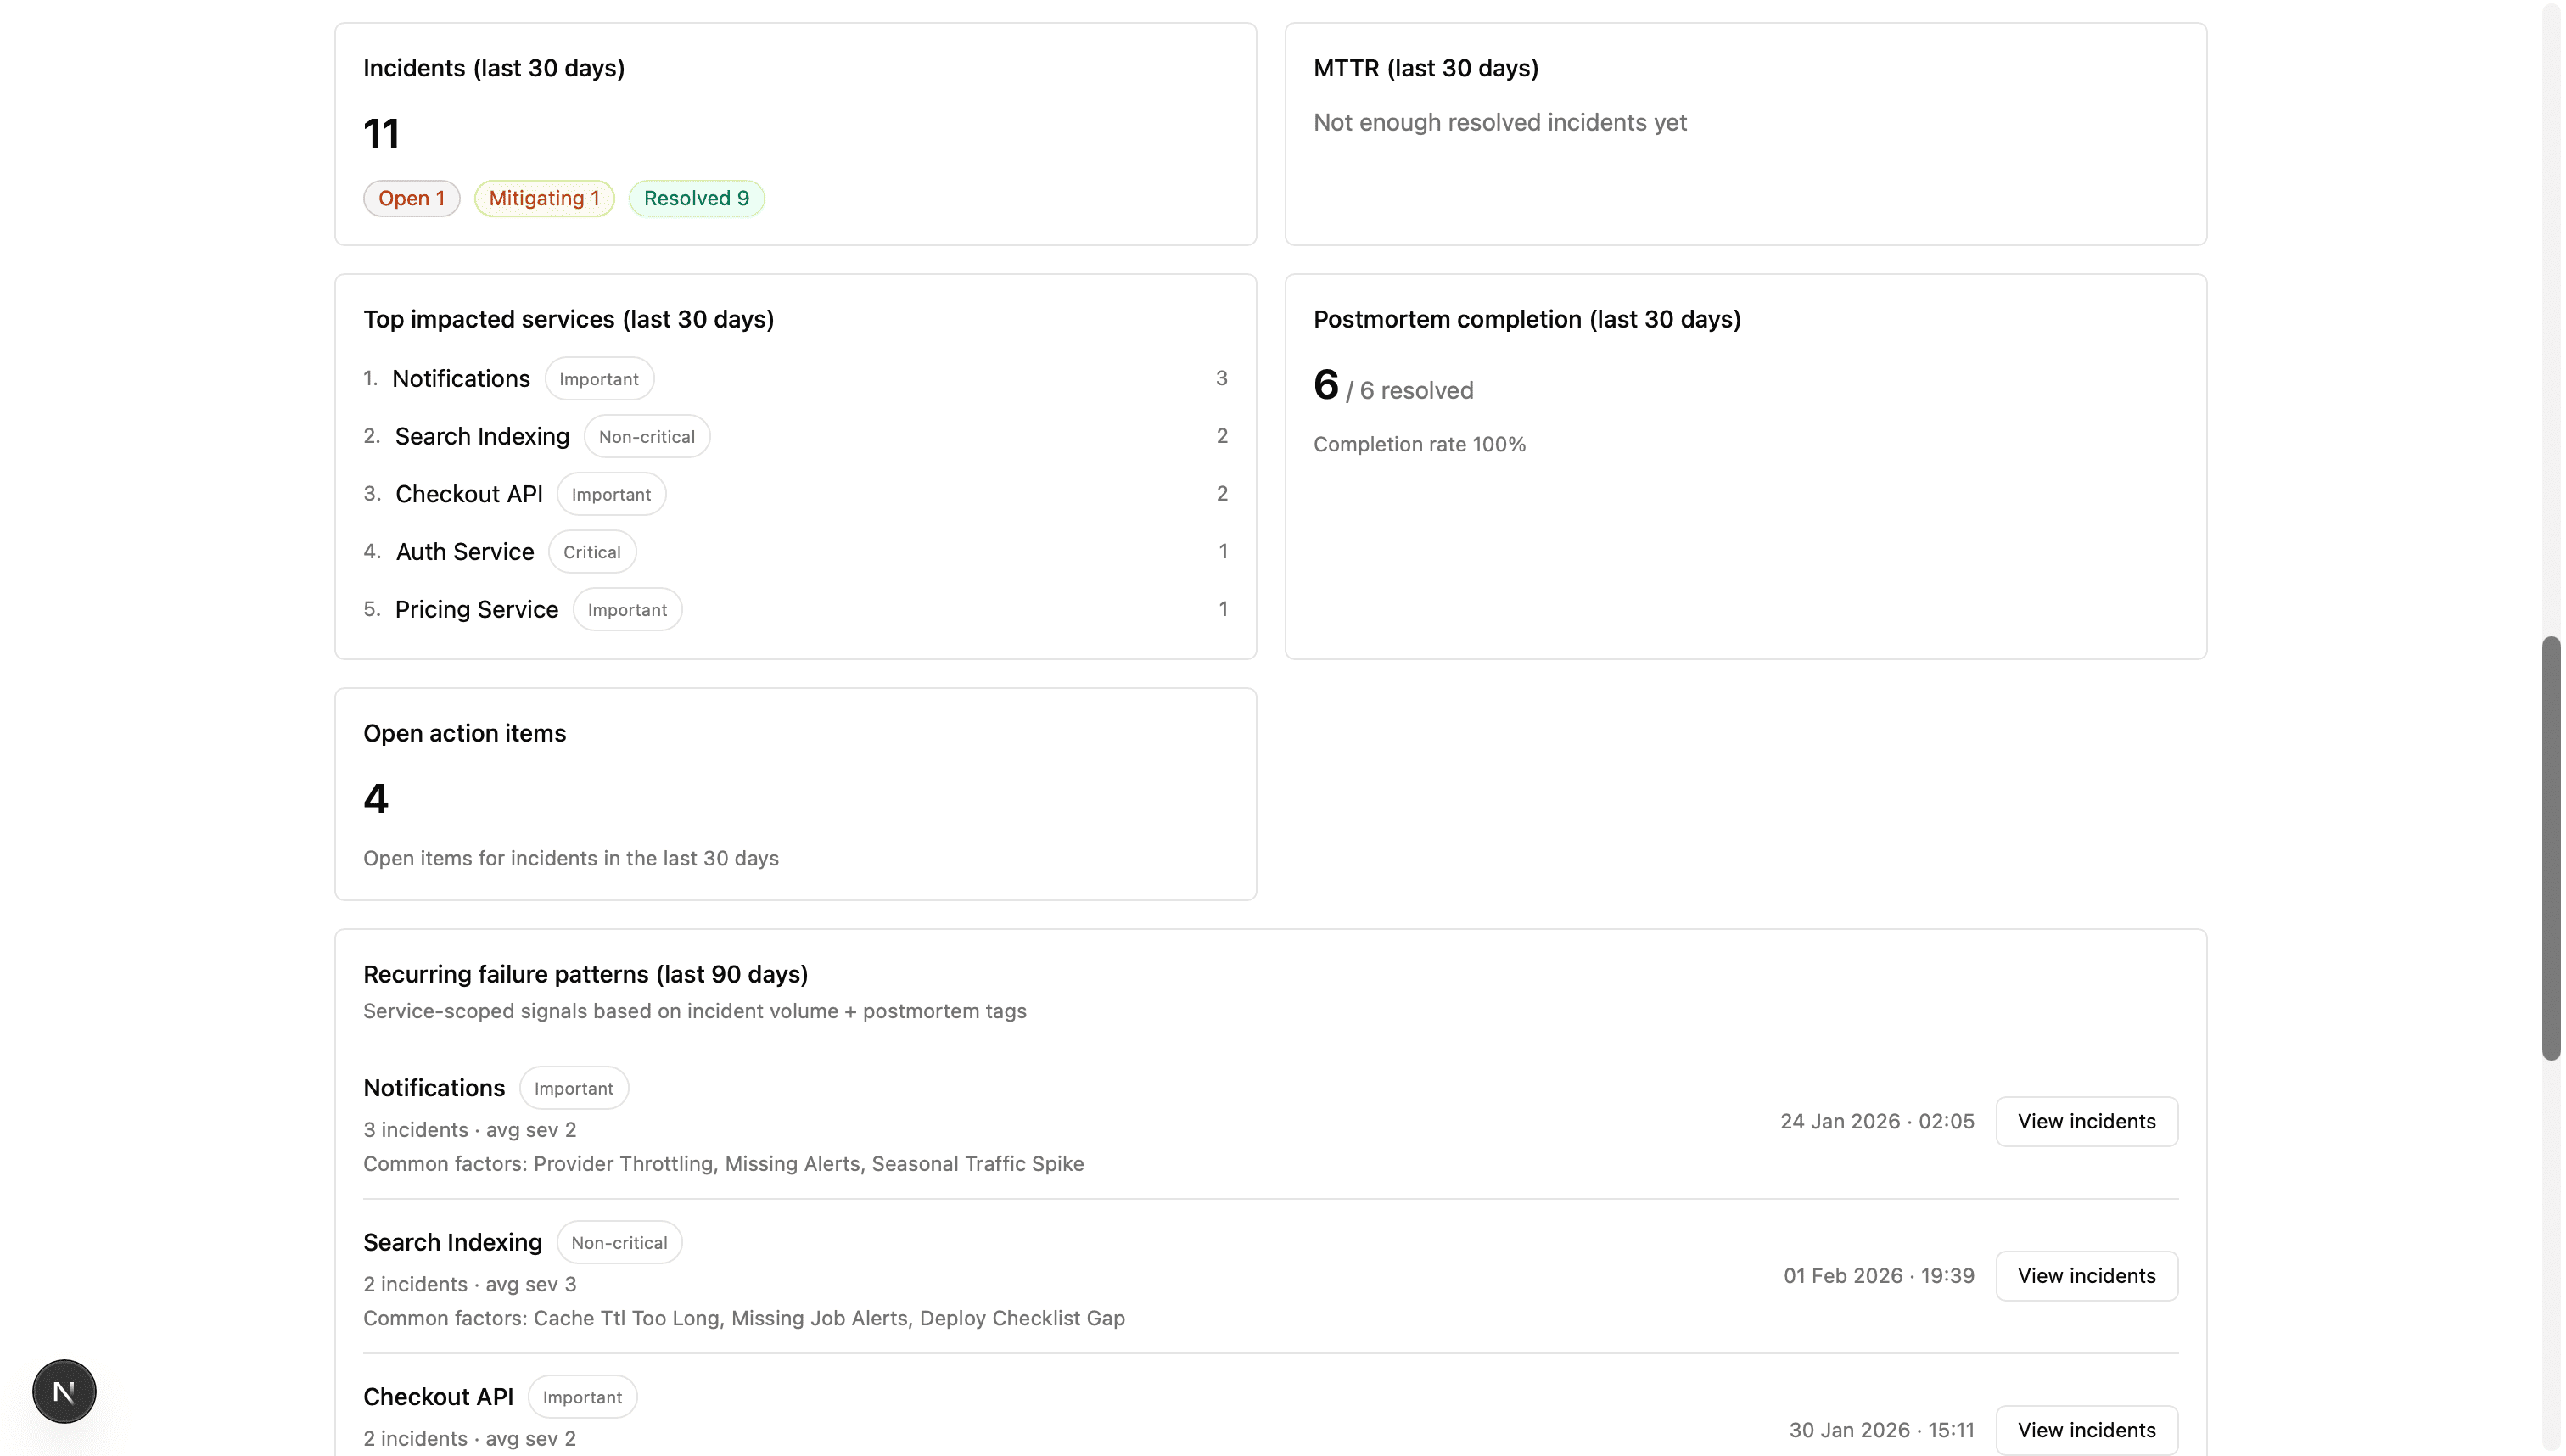Open the Incidents last 30 days card
Image resolution: width=2566 pixels, height=1456 pixels.
tap(794, 135)
